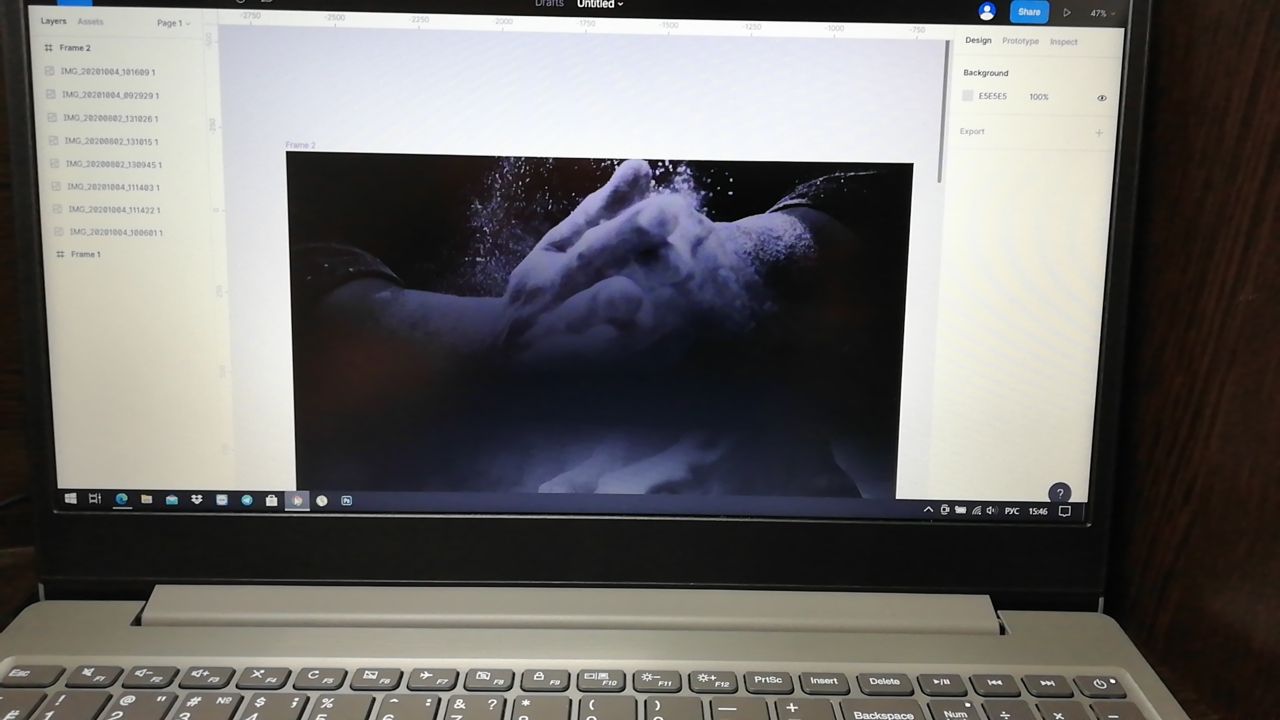Open the Untitled file name dropdown
The width and height of the screenshot is (1280, 720).
pos(600,4)
